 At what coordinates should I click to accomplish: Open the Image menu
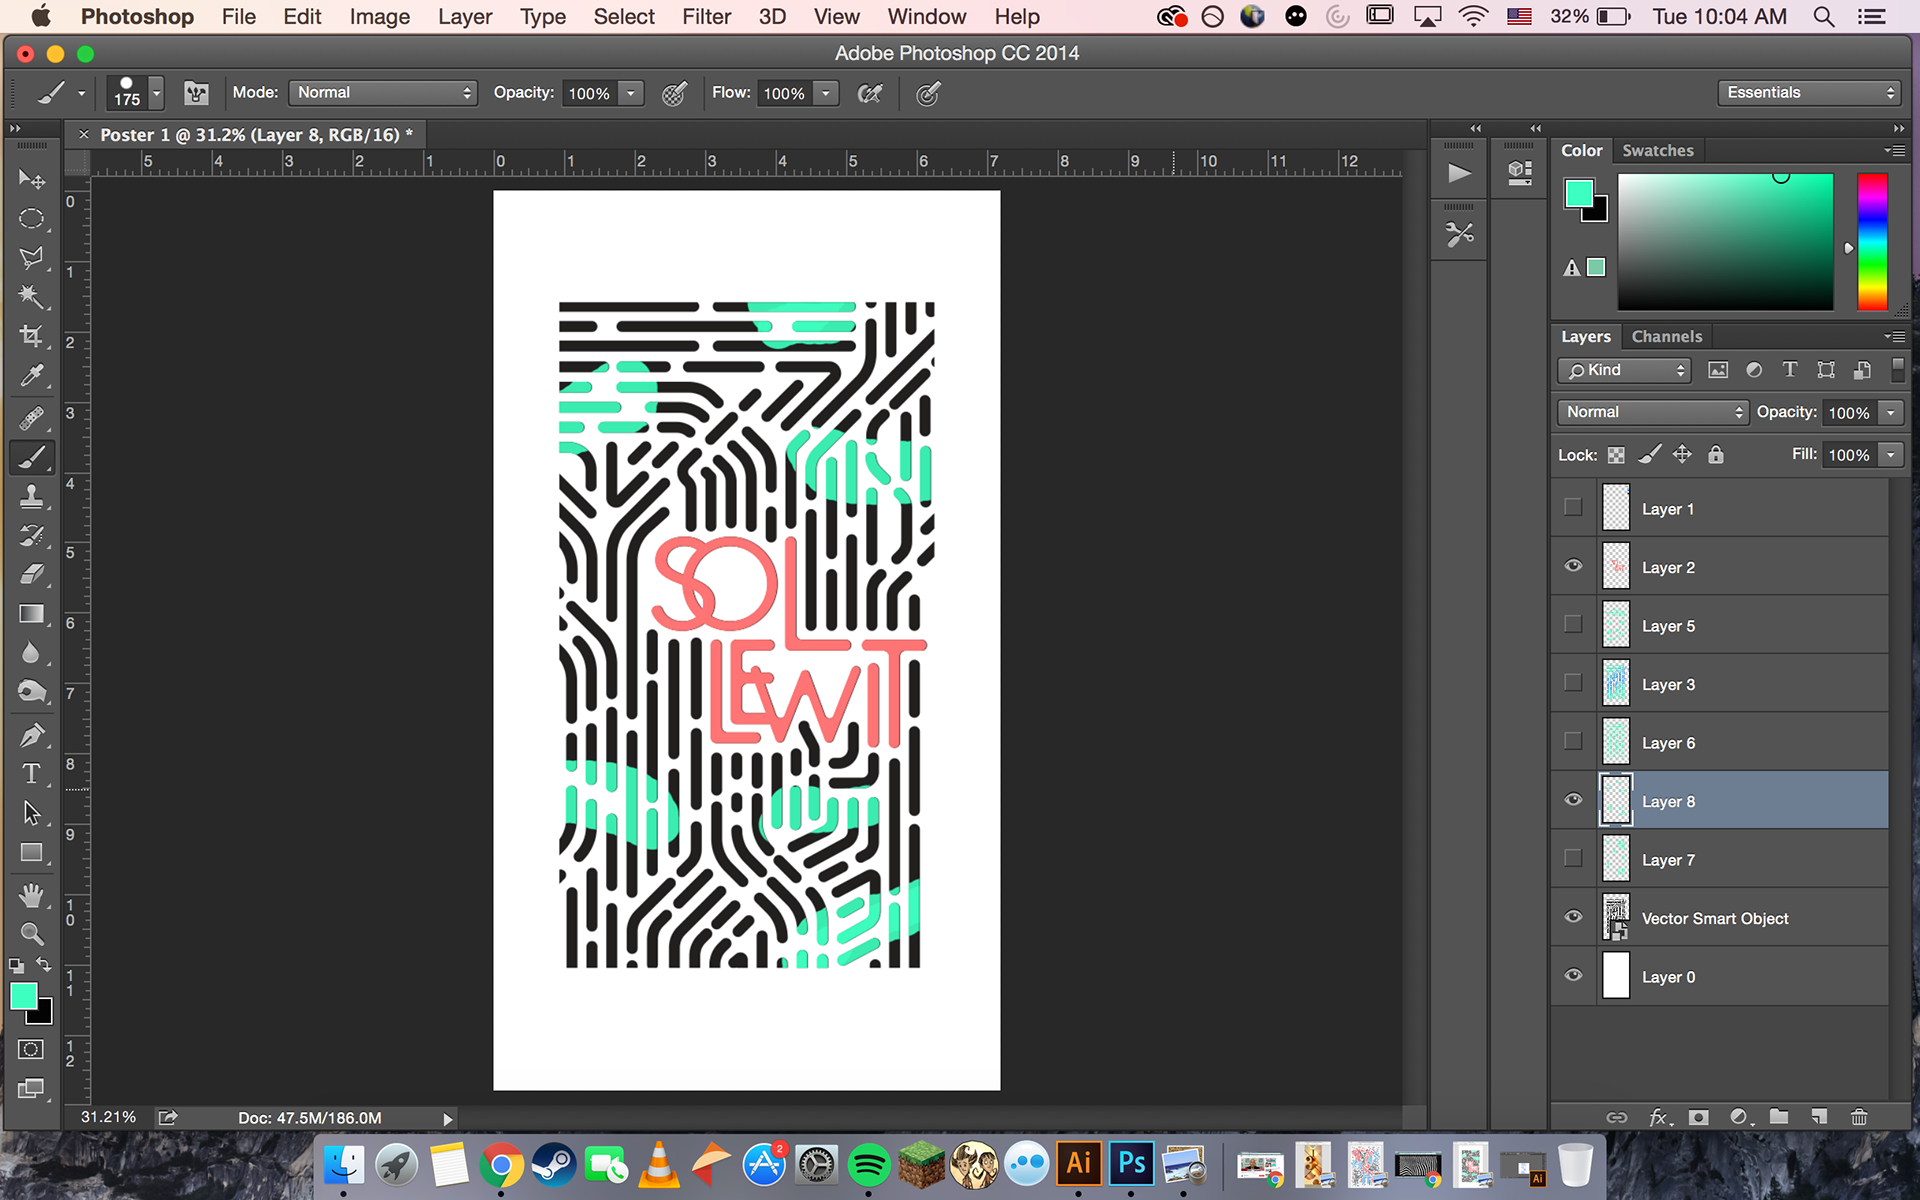pyautogui.click(x=379, y=17)
